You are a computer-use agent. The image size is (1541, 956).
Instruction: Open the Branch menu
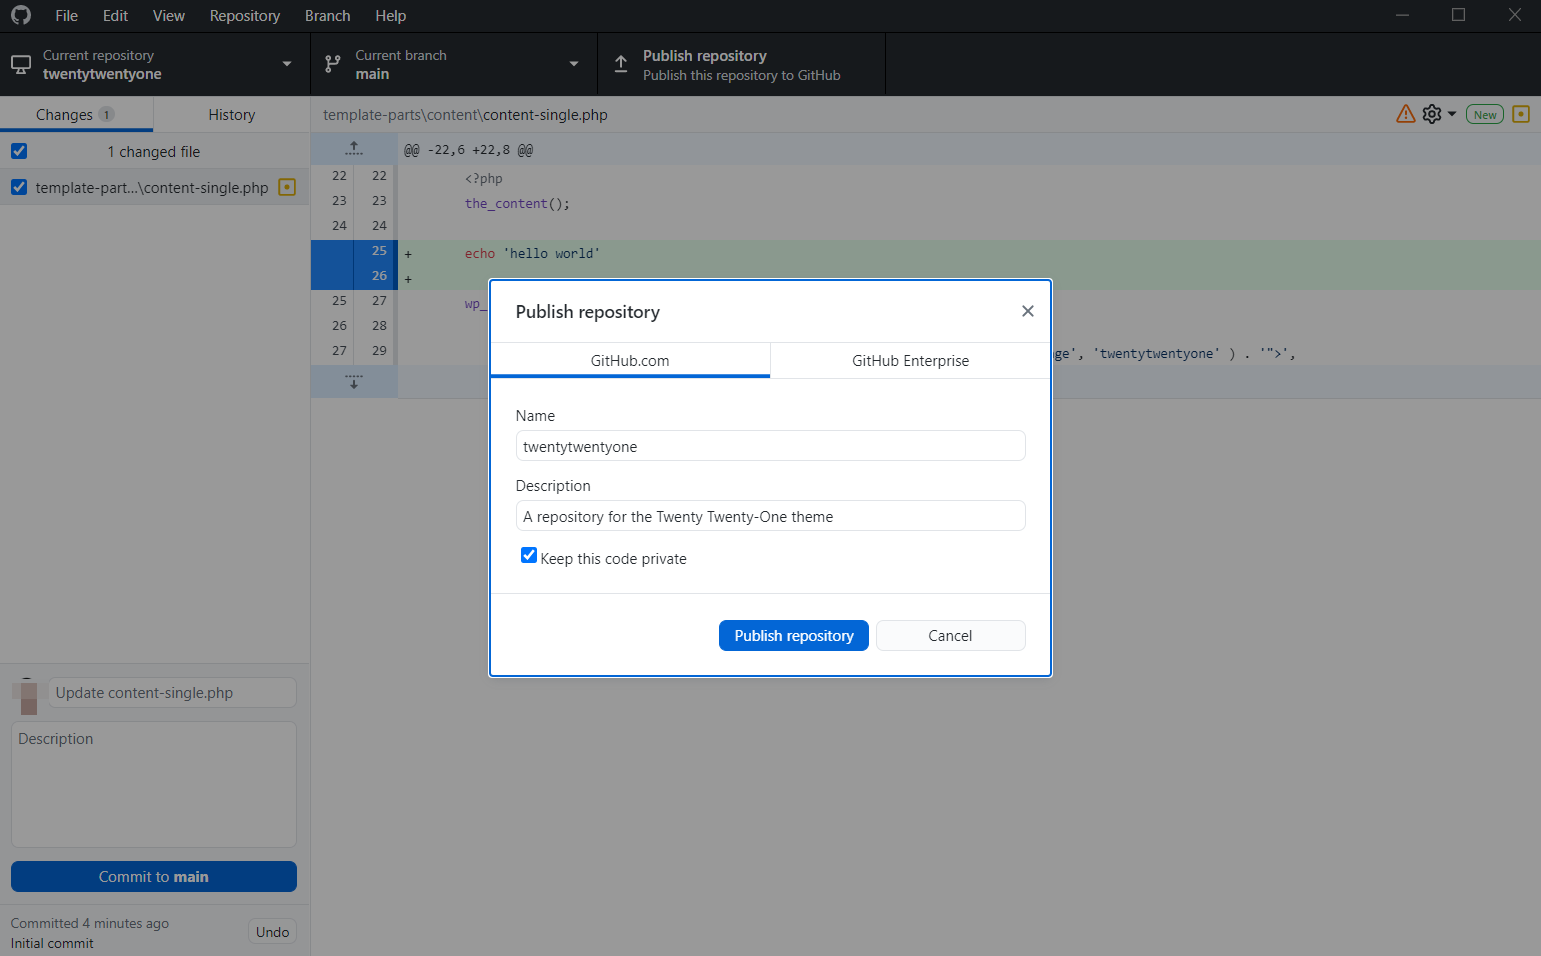point(327,15)
